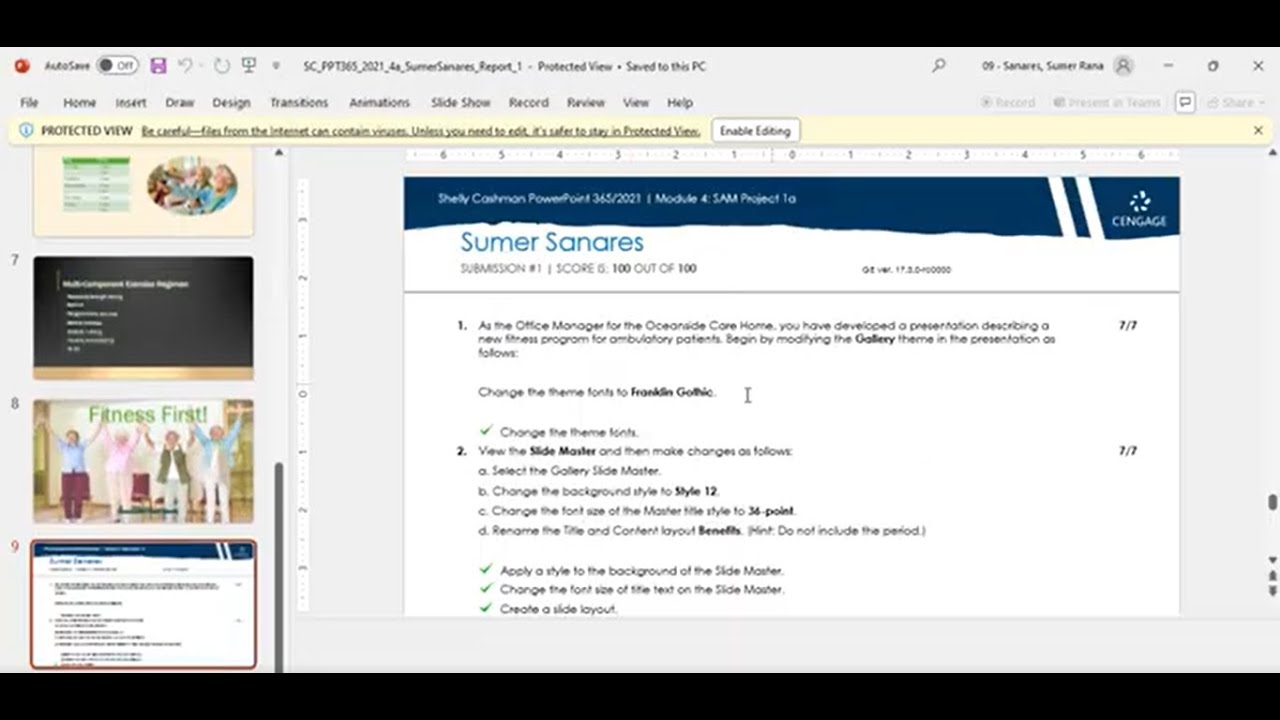Click the Shelly Cashman PowerPoint header text
Viewport: 1280px width, 720px height.
point(616,198)
